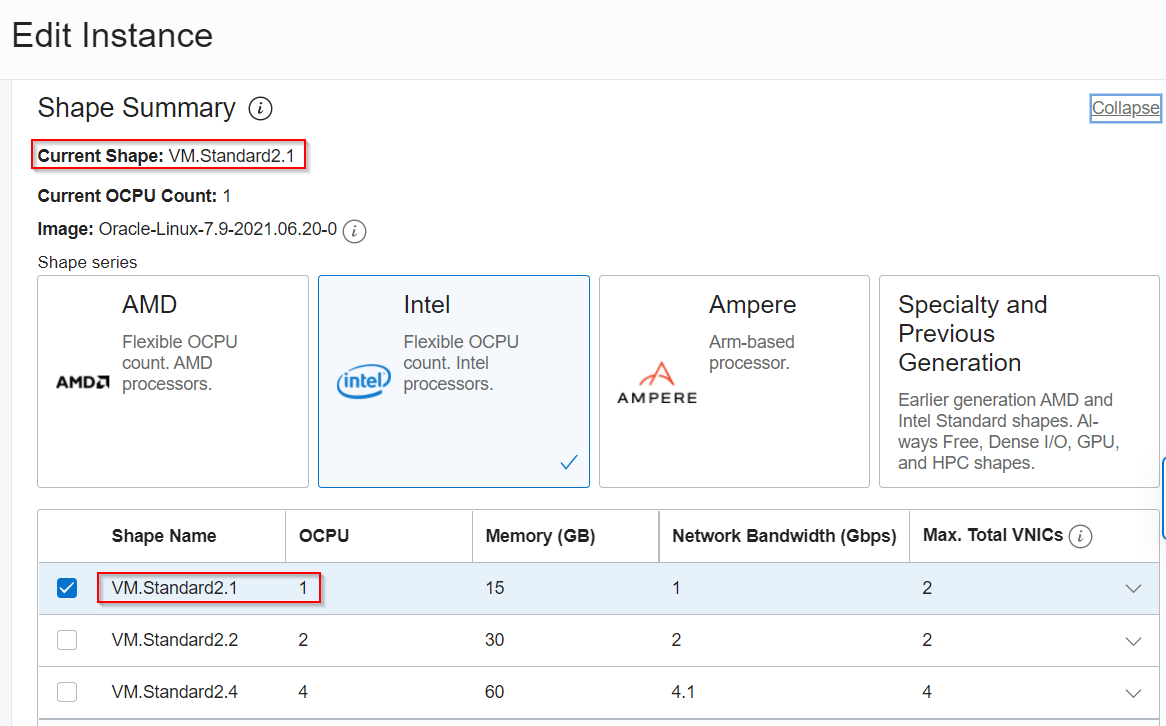
Task: Expand the VM.Standard2.1 row details chevron
Action: coord(1133,588)
